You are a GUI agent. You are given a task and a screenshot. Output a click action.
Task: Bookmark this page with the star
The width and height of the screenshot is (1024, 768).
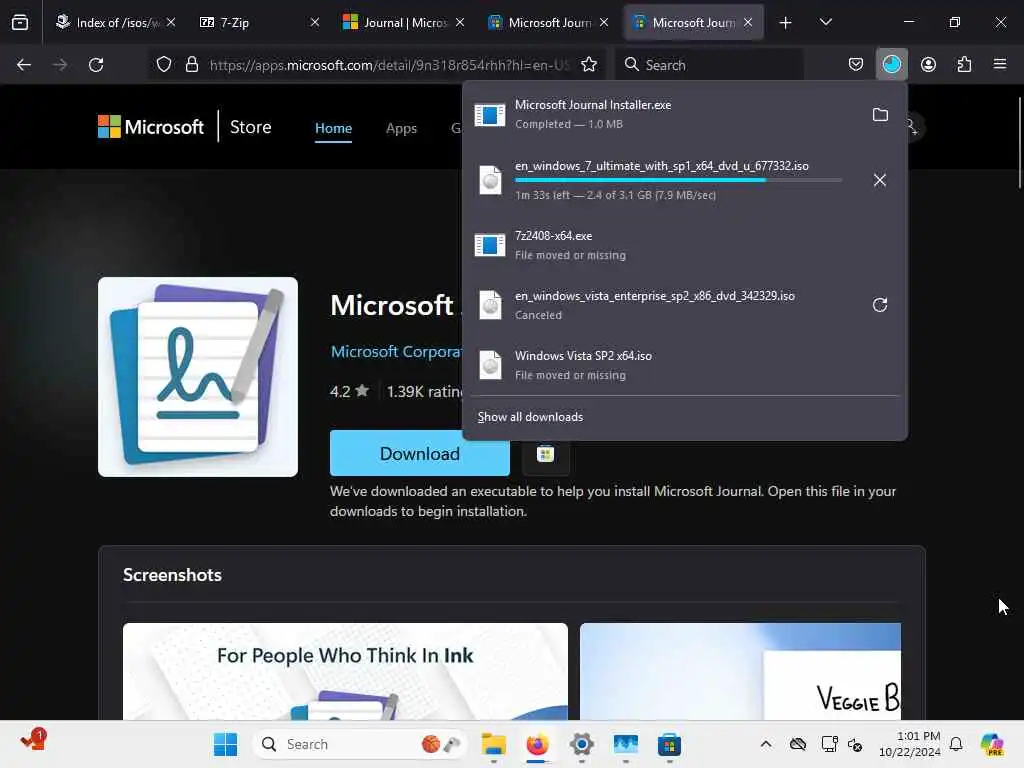point(589,65)
